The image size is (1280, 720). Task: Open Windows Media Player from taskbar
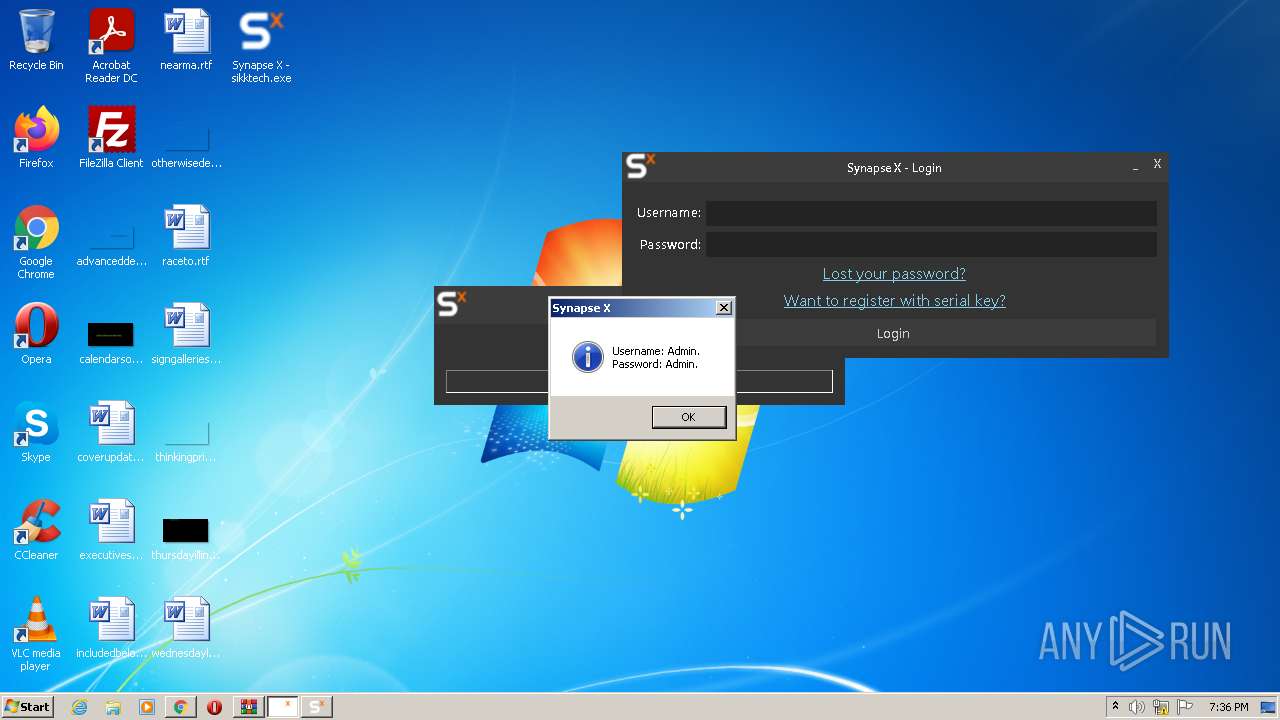tap(147, 707)
